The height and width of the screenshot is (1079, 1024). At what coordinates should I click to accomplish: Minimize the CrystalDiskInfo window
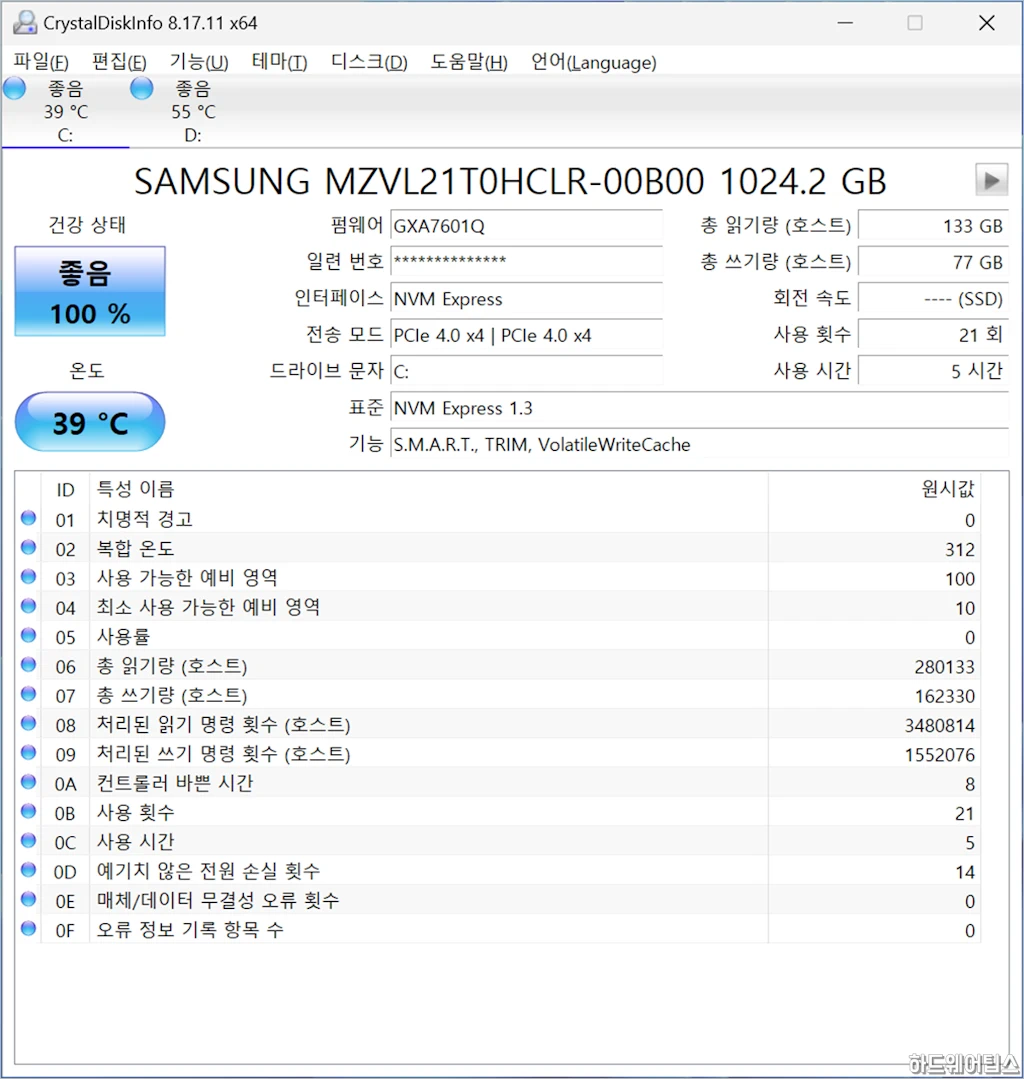click(845, 23)
